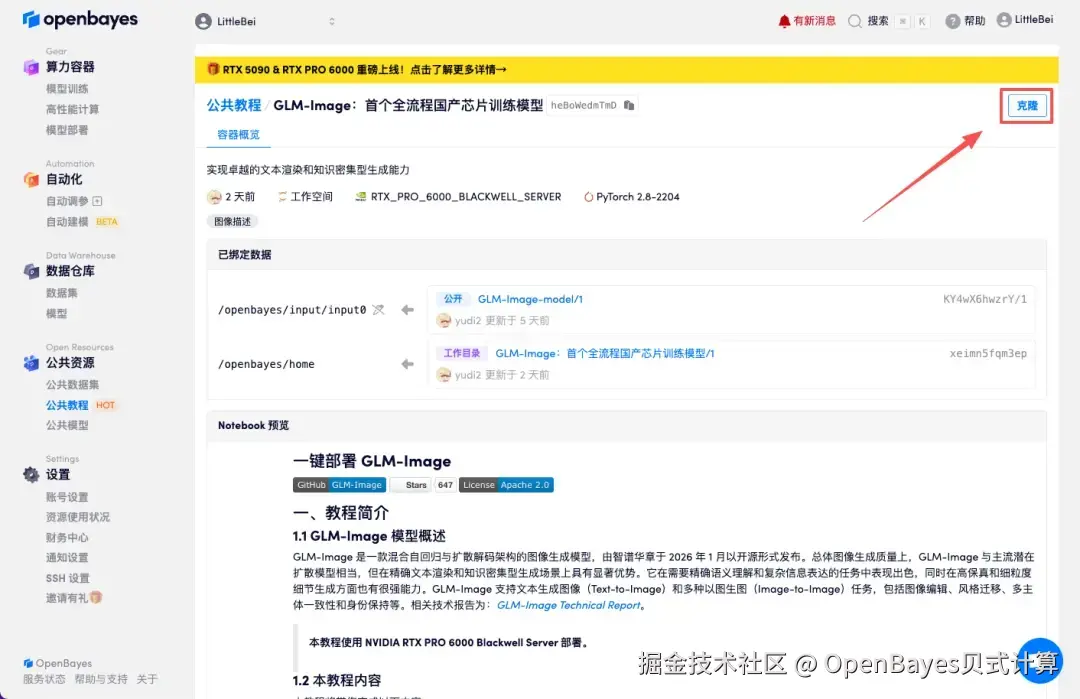Open 模型训练 in the sidebar
The image size is (1080, 699).
tap(67, 89)
